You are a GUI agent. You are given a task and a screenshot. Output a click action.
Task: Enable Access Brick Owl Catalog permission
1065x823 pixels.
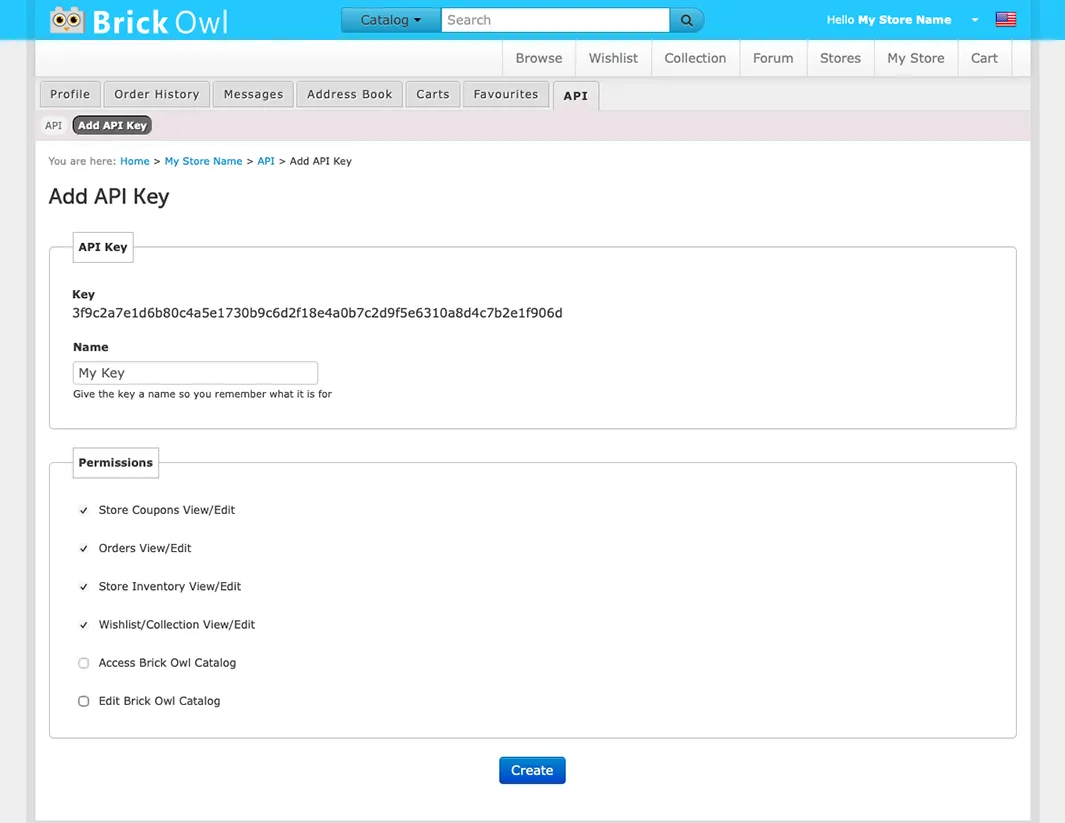tap(84, 663)
